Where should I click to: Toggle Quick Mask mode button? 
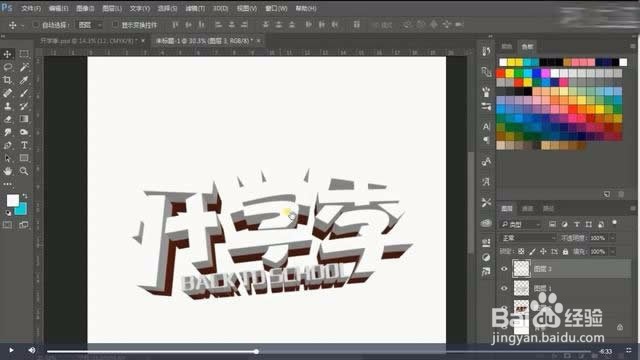coord(7,225)
